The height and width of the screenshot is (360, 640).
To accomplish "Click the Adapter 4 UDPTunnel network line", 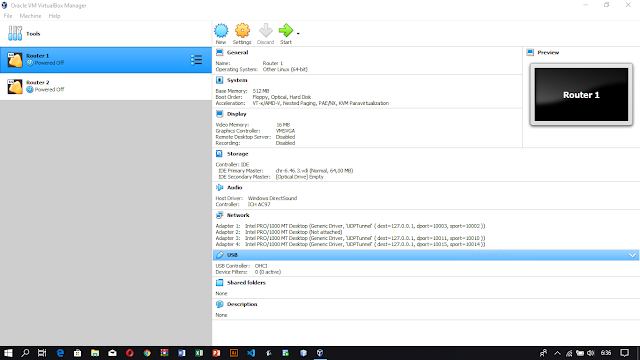I will (350, 244).
